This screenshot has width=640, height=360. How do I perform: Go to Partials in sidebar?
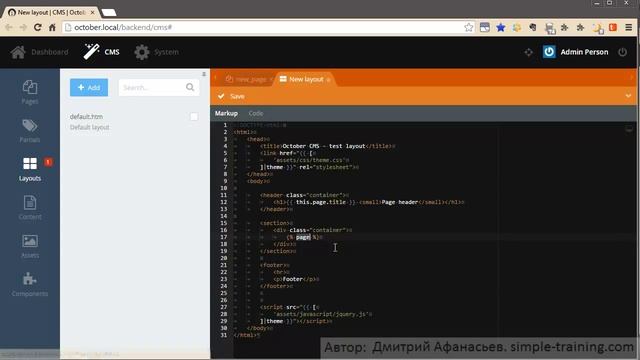coord(30,131)
